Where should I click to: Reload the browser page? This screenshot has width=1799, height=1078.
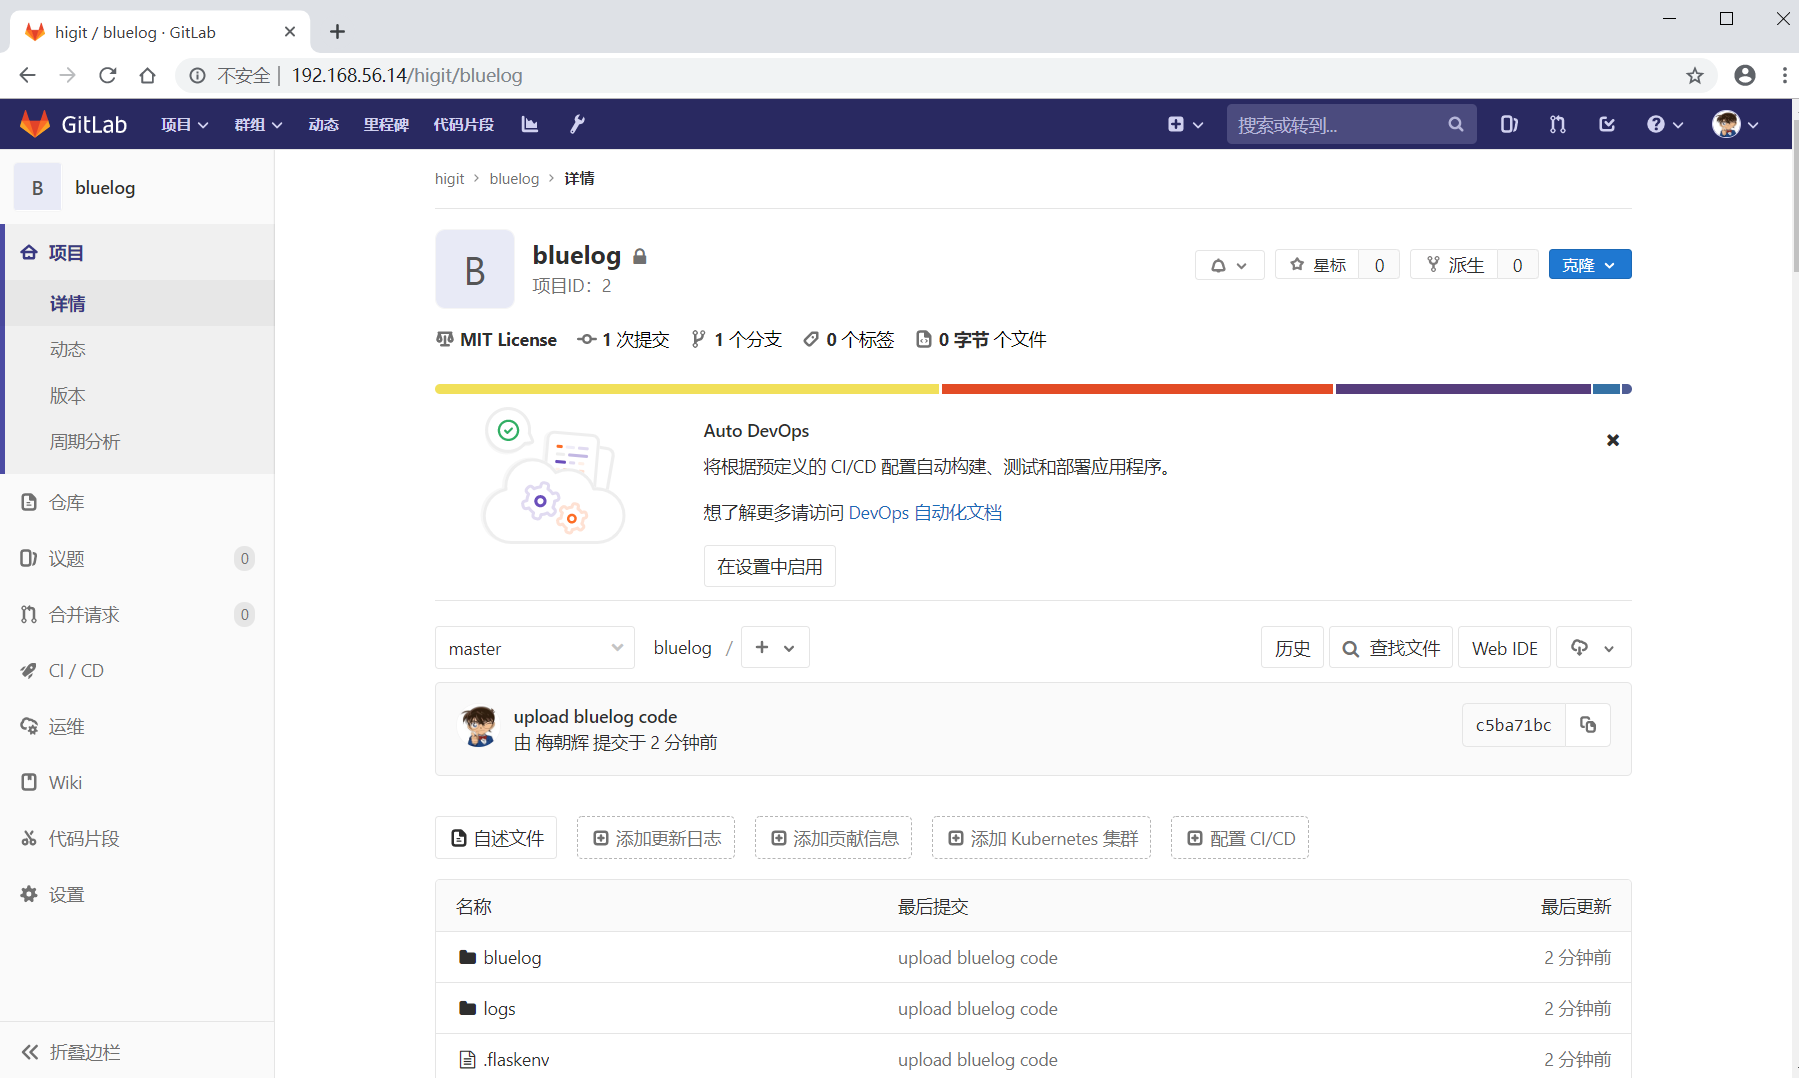coord(108,75)
